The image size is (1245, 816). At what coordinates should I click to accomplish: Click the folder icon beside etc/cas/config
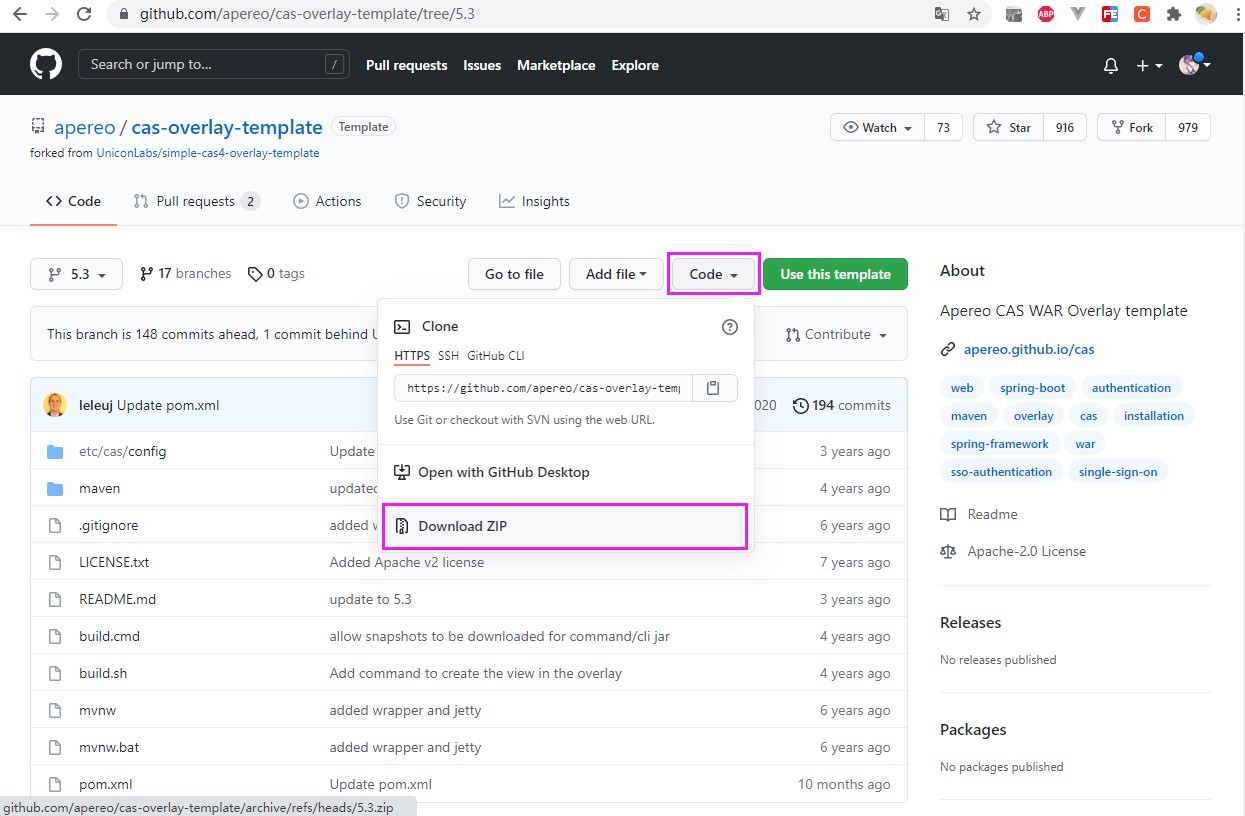(x=55, y=451)
